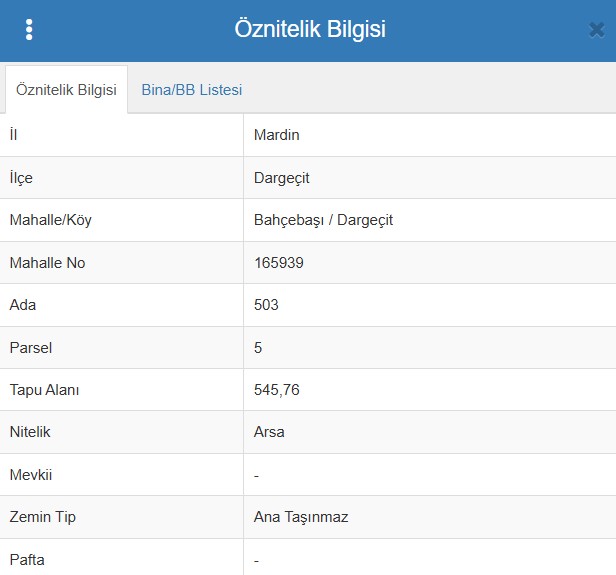This screenshot has width=616, height=575.
Task: Select the Ana Taşınmaz value
Action: click(x=301, y=517)
